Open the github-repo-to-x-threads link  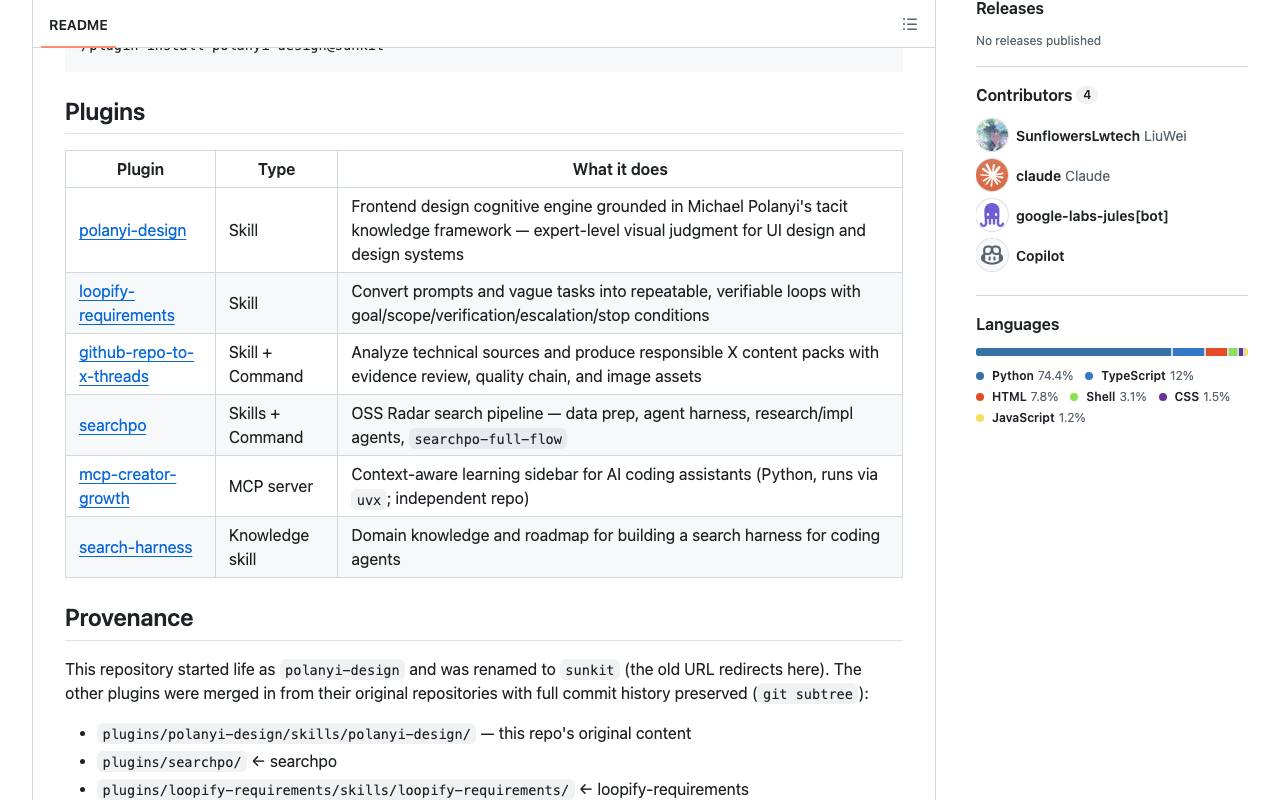[x=136, y=364]
